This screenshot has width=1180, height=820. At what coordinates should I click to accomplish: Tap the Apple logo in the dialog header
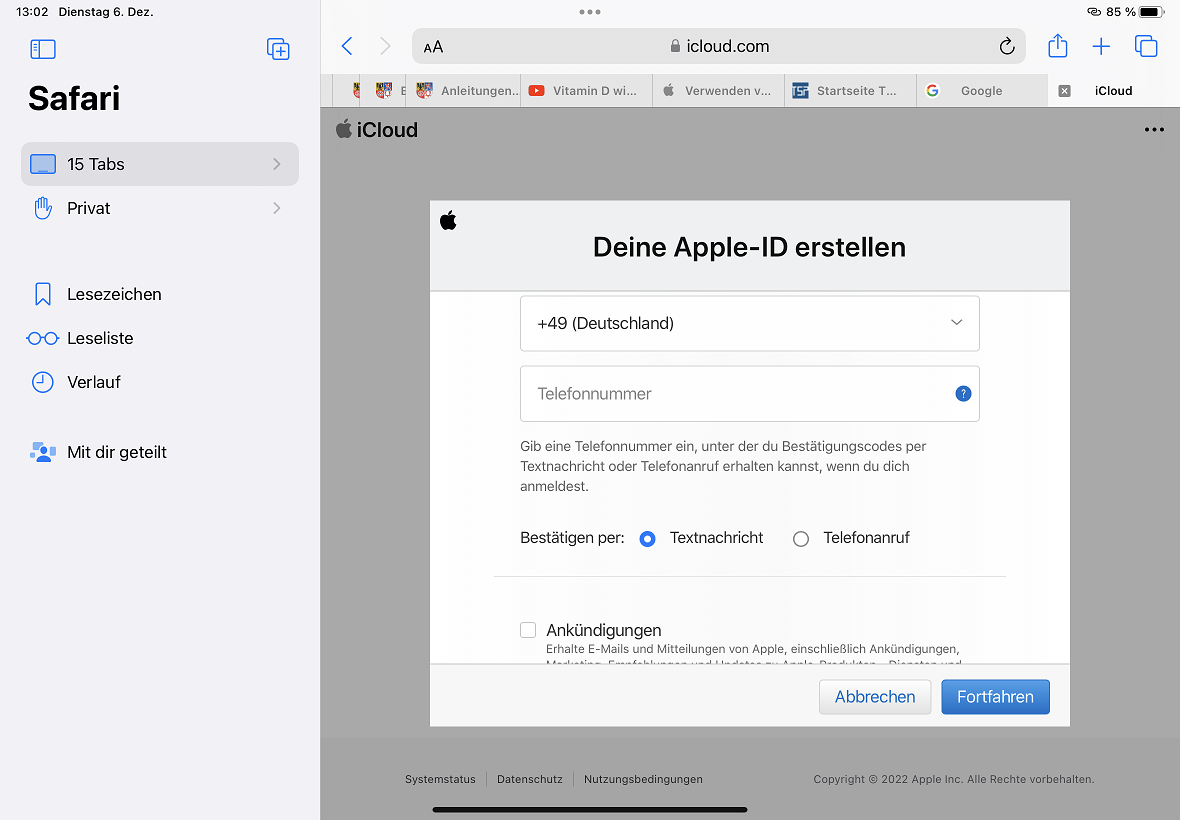tap(449, 220)
